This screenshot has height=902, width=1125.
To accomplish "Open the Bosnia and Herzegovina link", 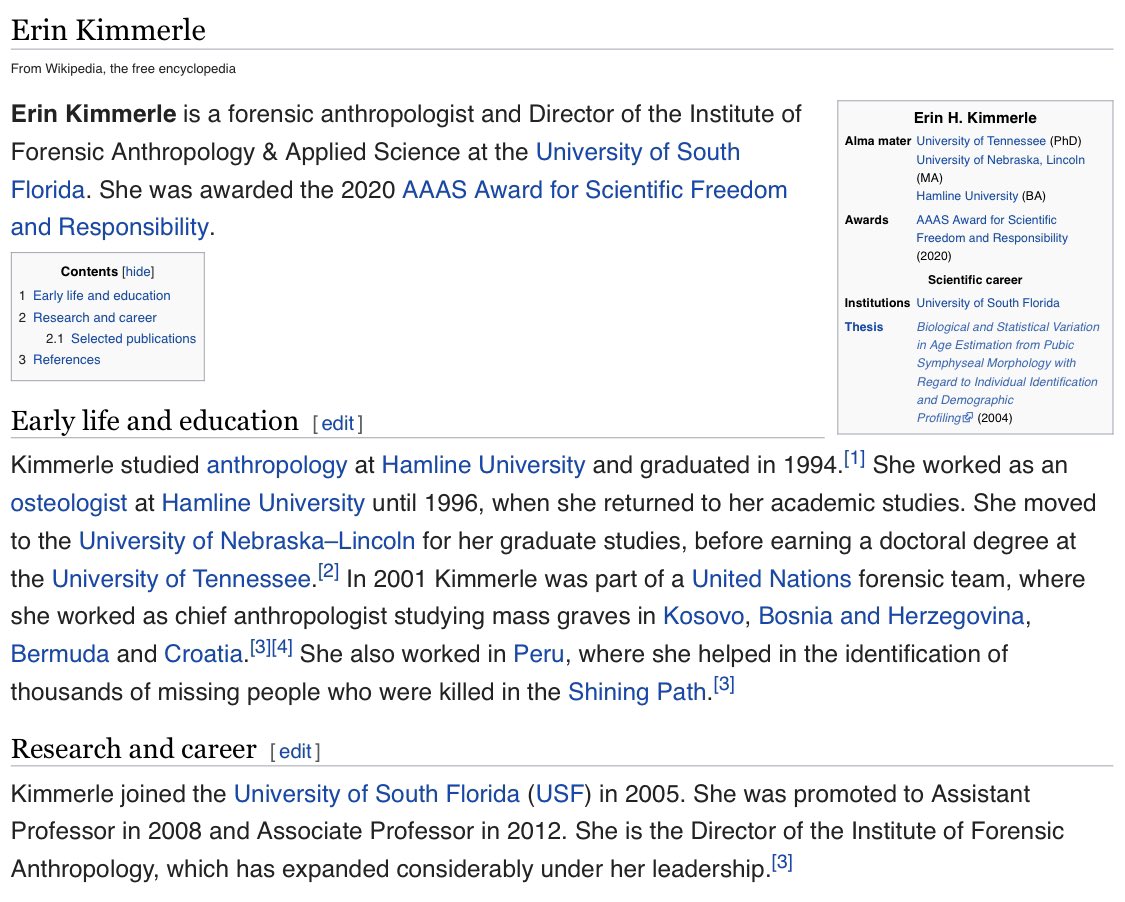I will pyautogui.click(x=891, y=616).
